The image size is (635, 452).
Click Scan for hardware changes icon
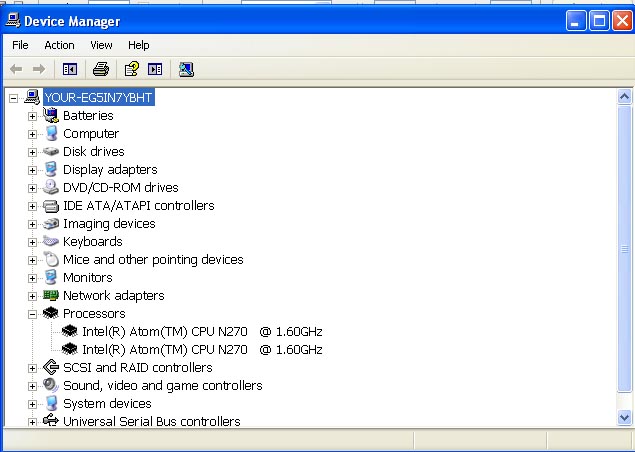click(186, 69)
